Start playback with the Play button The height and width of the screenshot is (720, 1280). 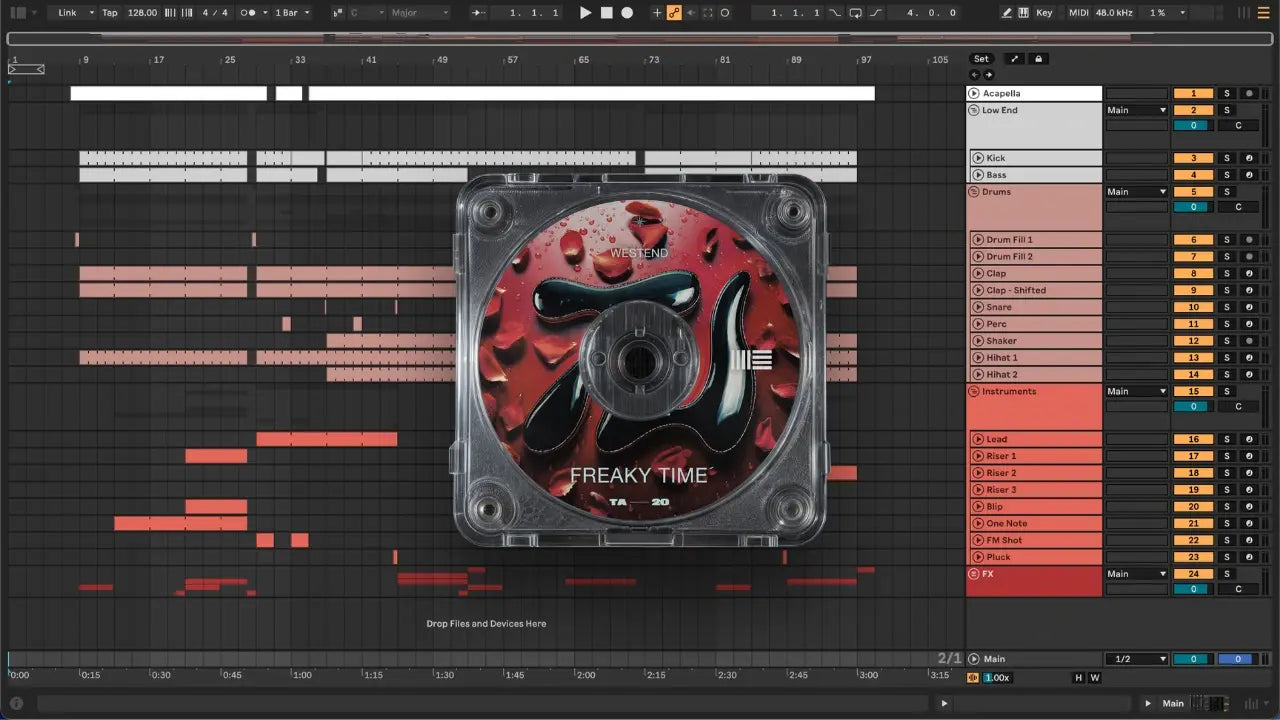(x=586, y=13)
